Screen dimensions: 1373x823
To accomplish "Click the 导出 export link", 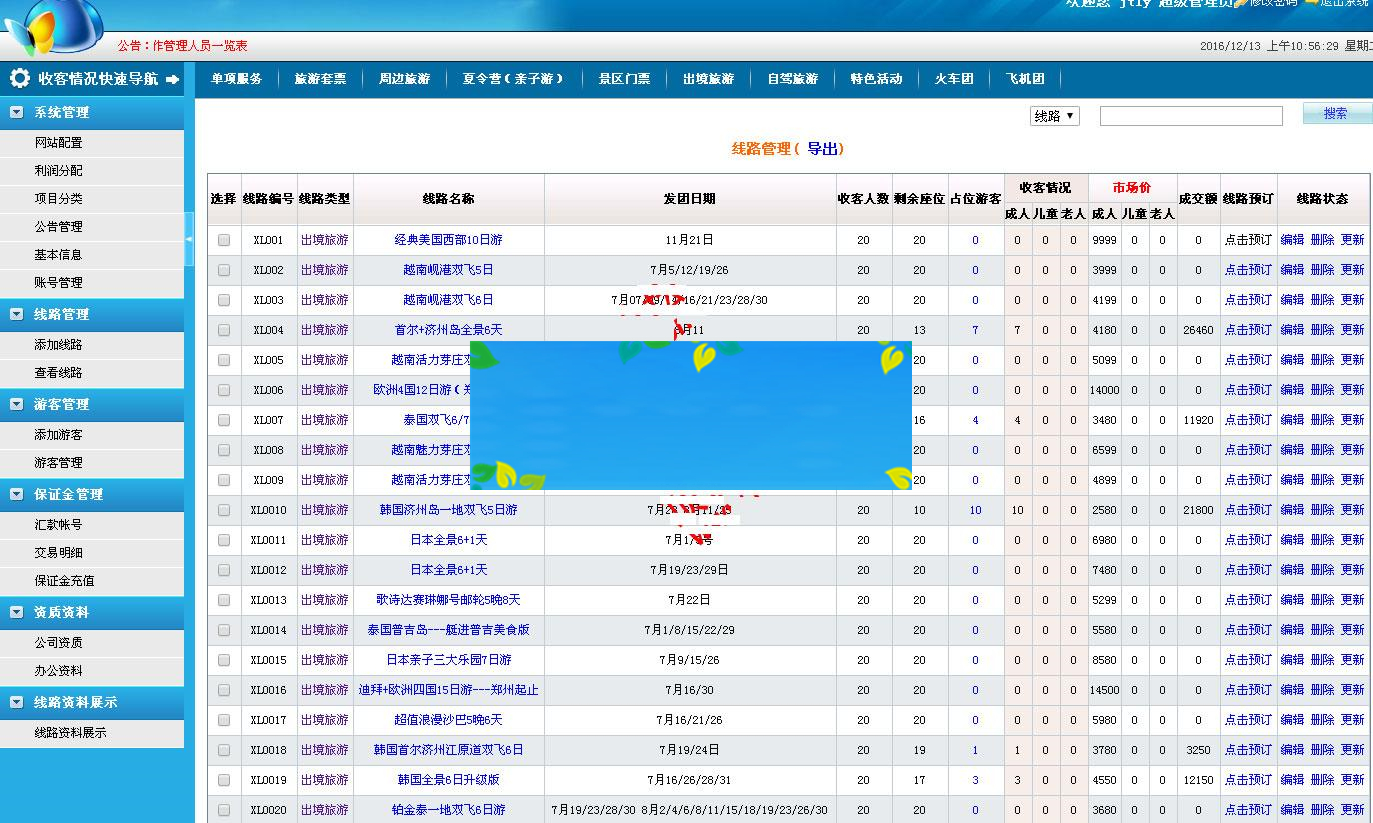I will coord(823,149).
